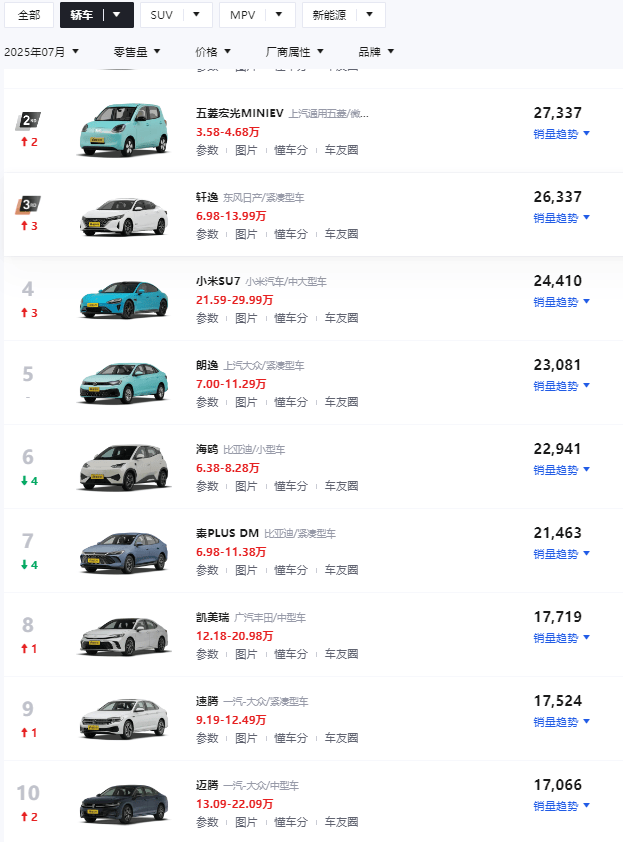Open the 厂商属性 filter dropdown
623x842 pixels.
click(x=294, y=52)
